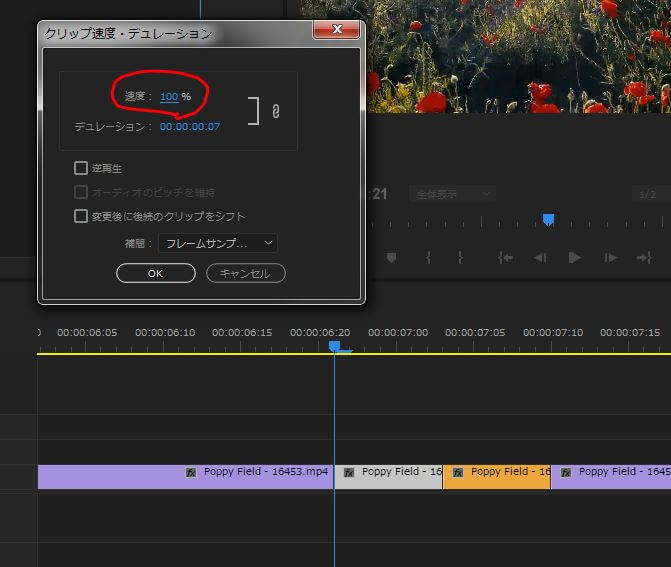
Task: Click the デュレーション timecode value
Action: (x=190, y=127)
